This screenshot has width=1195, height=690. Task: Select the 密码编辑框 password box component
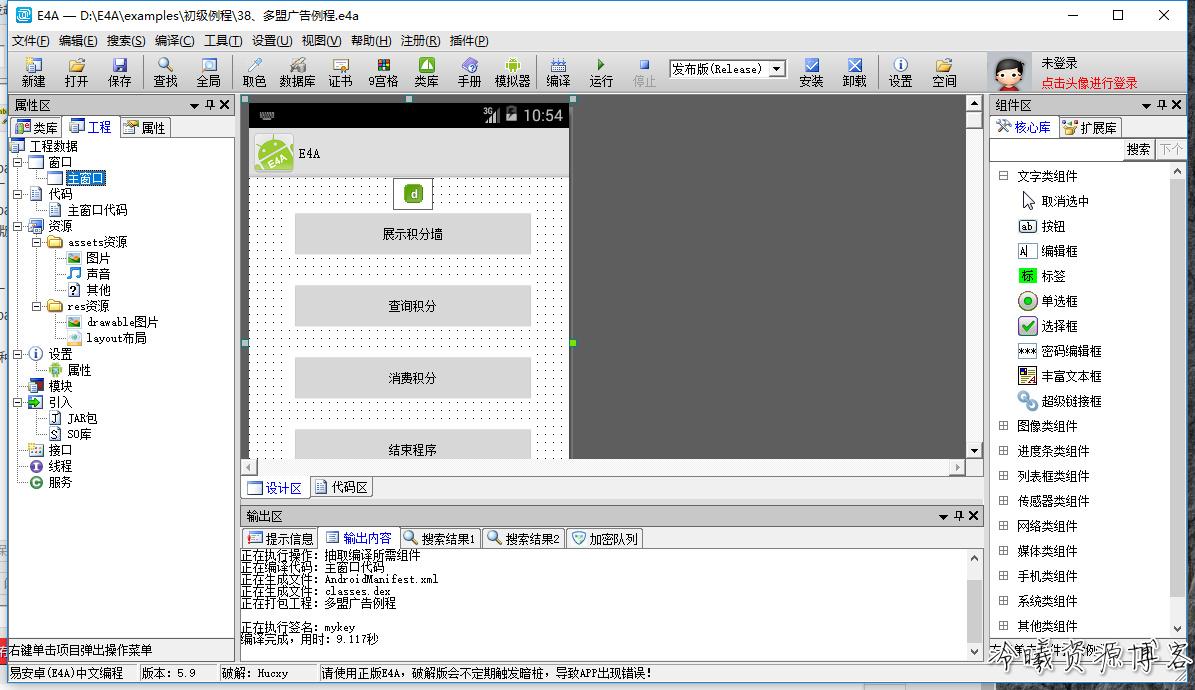tap(1060, 351)
